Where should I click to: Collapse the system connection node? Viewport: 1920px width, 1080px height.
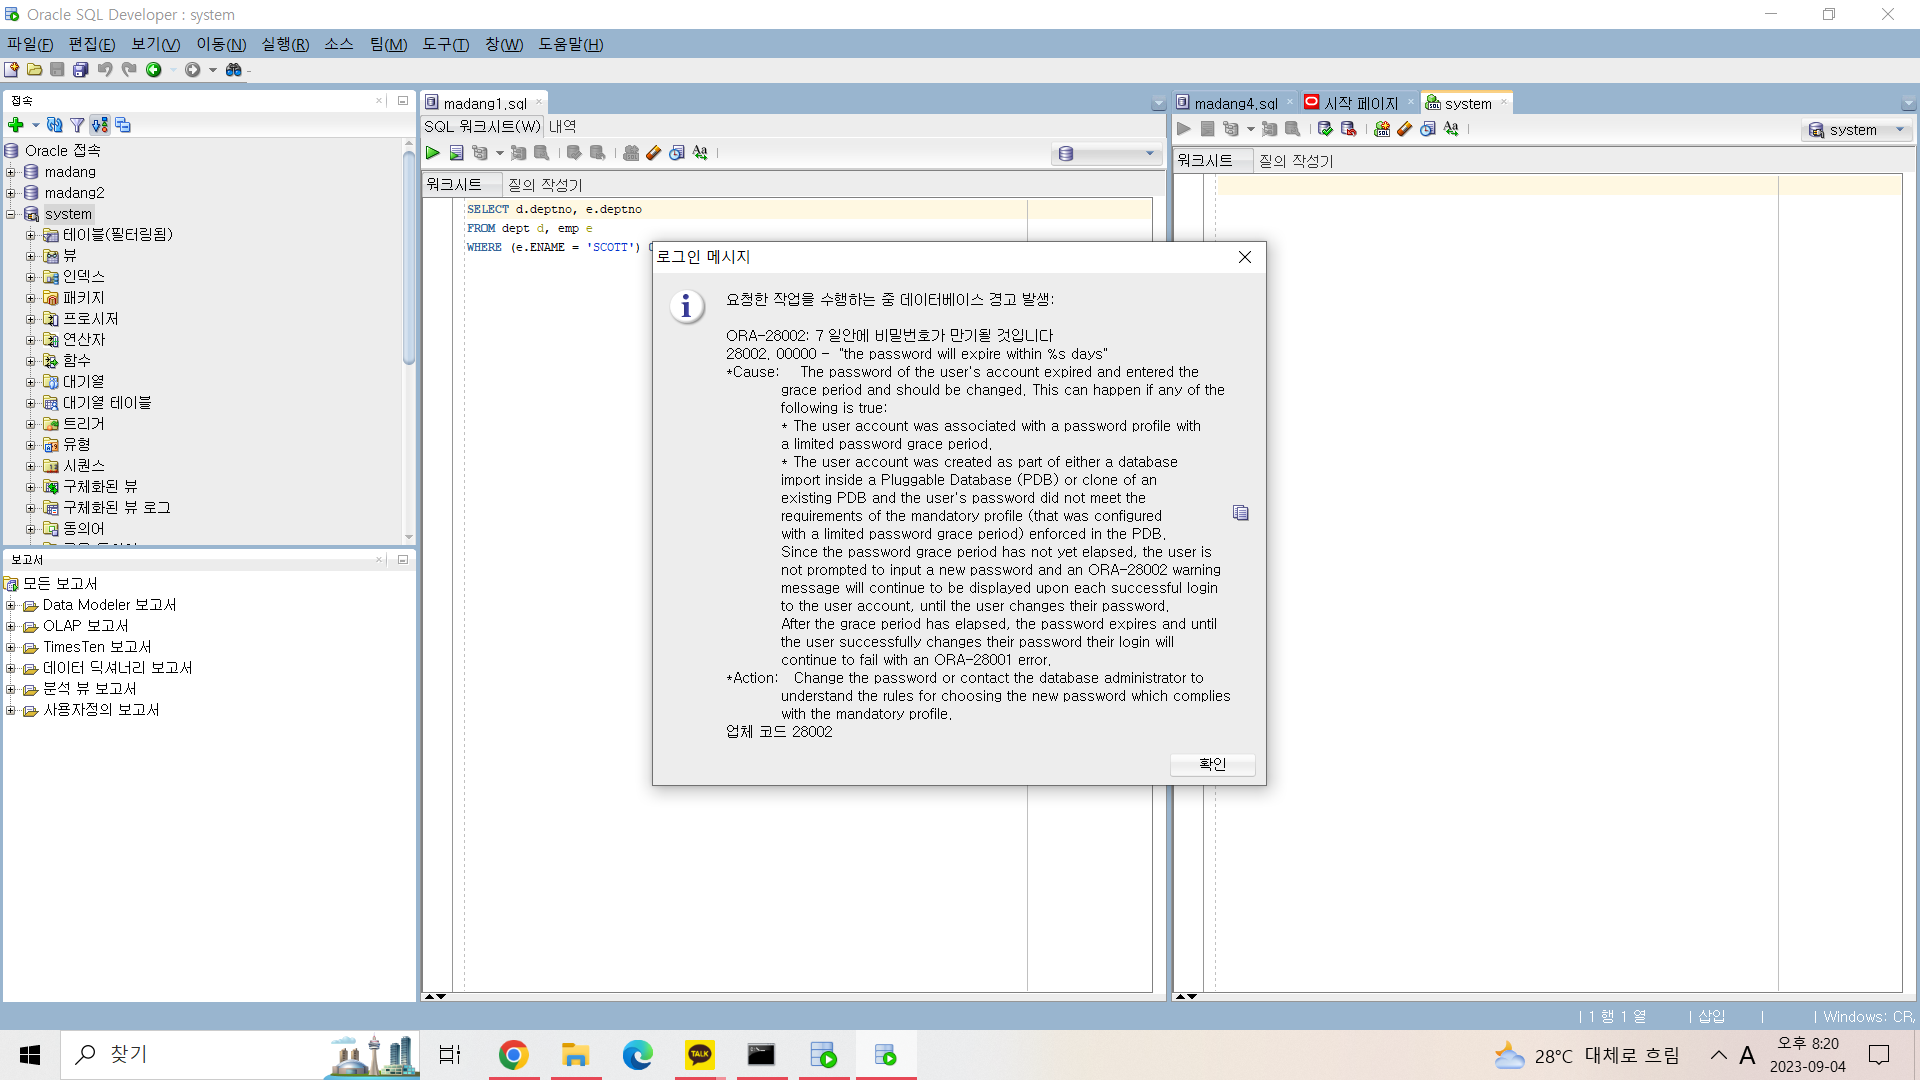(x=11, y=214)
